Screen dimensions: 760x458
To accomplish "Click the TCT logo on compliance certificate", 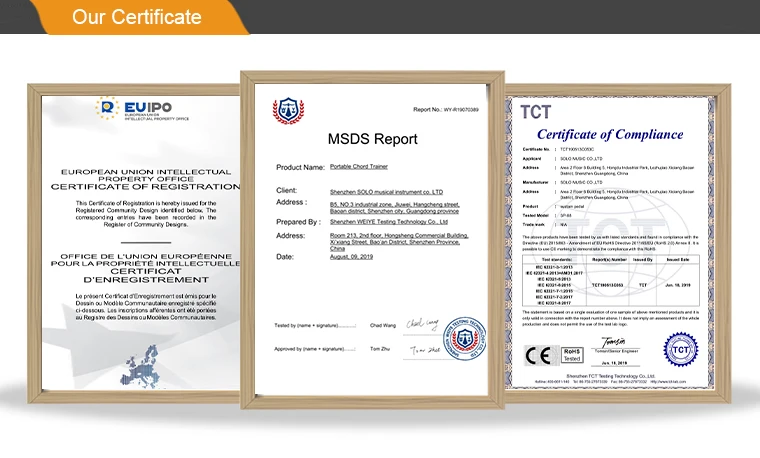I will point(535,112).
